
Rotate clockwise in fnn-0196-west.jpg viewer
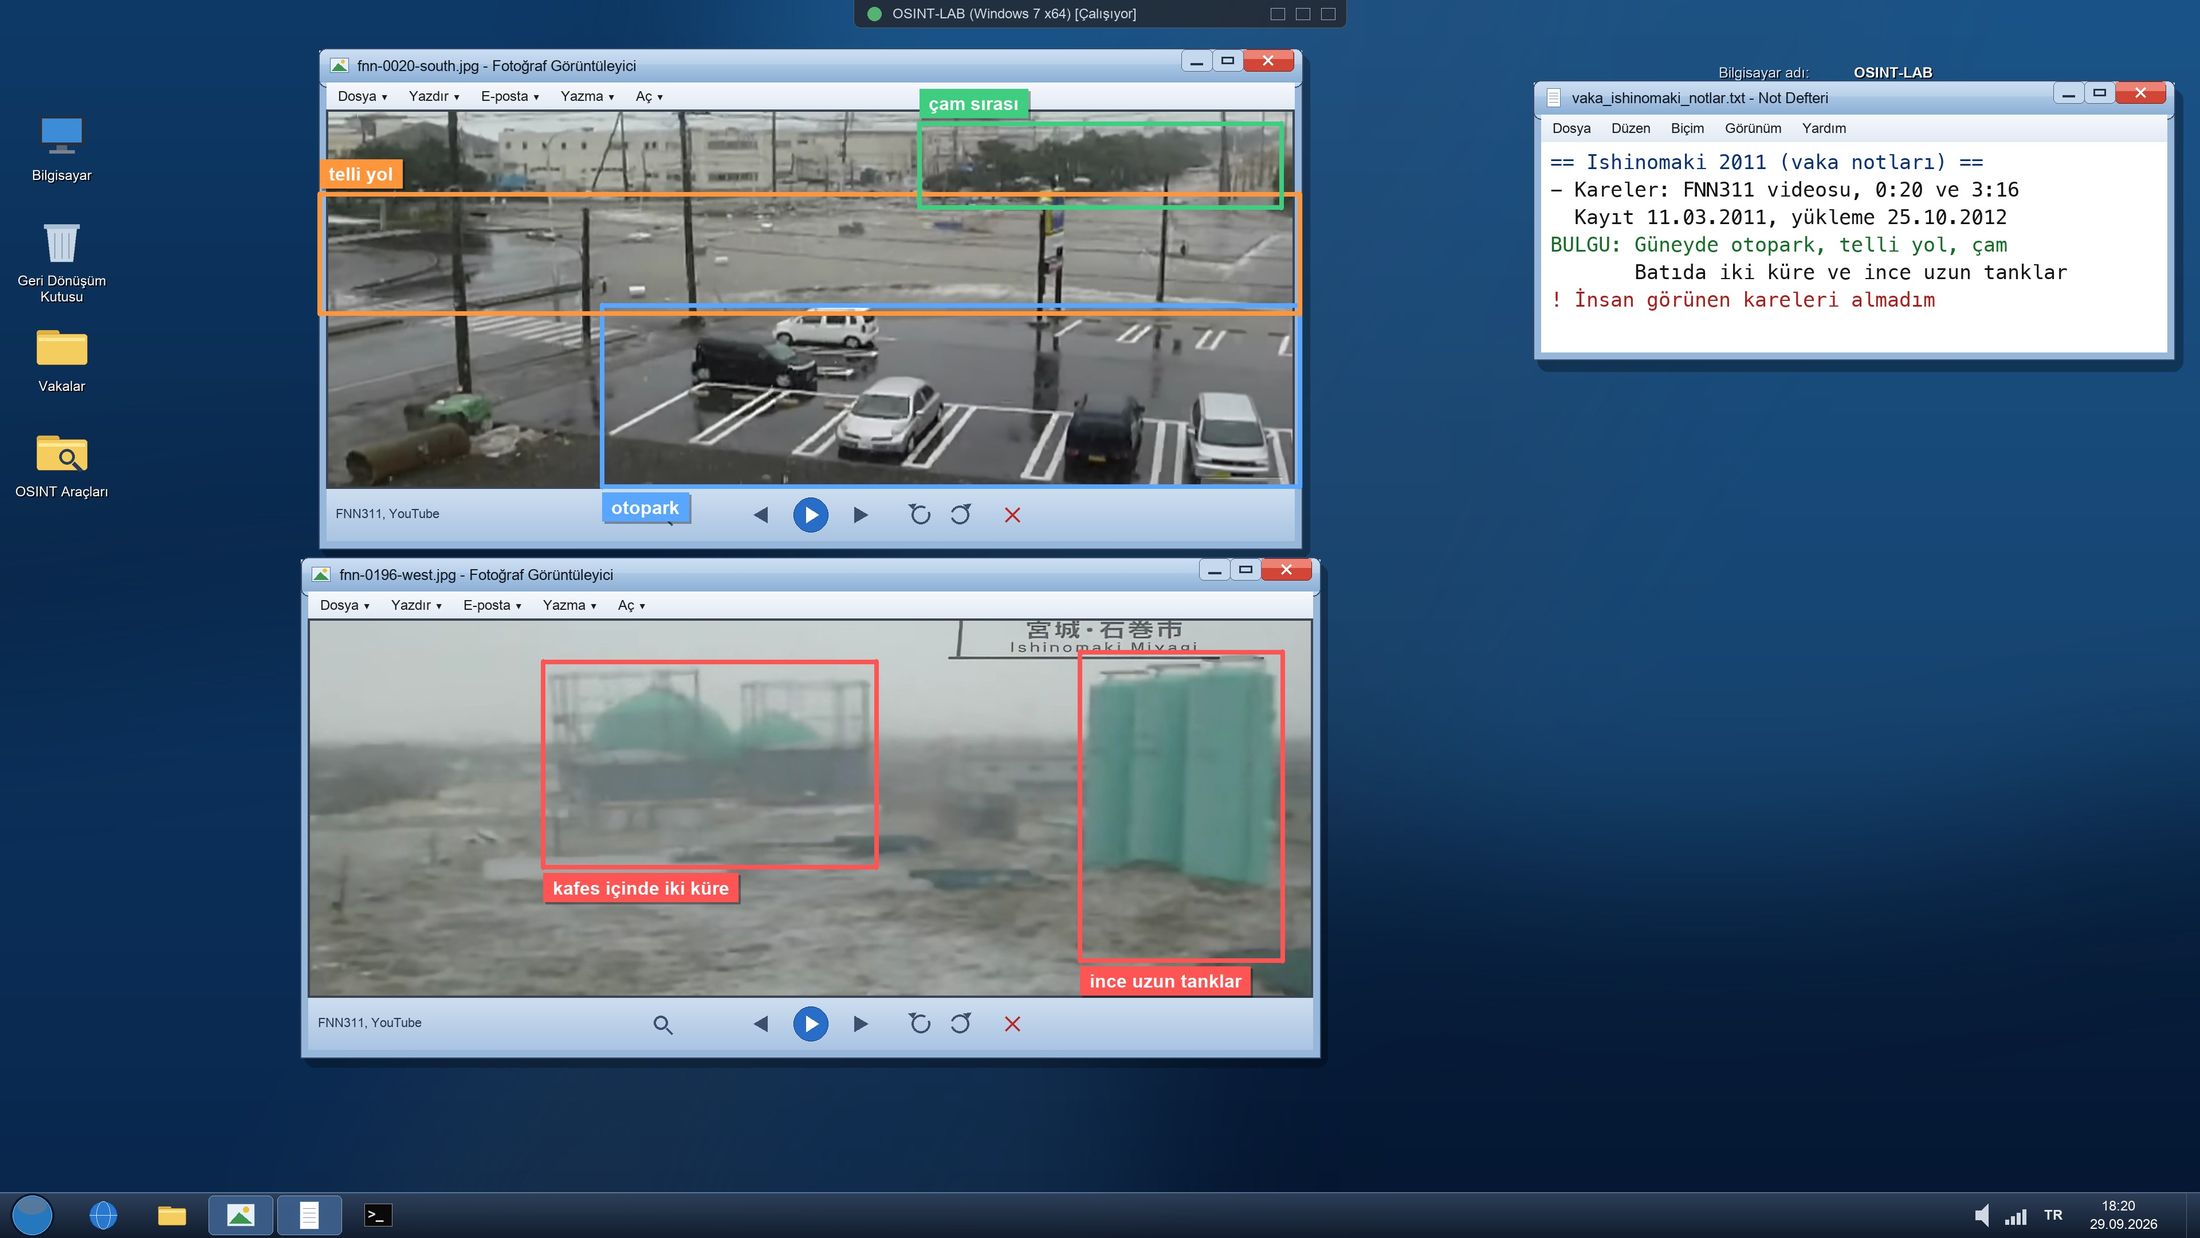tap(961, 1024)
